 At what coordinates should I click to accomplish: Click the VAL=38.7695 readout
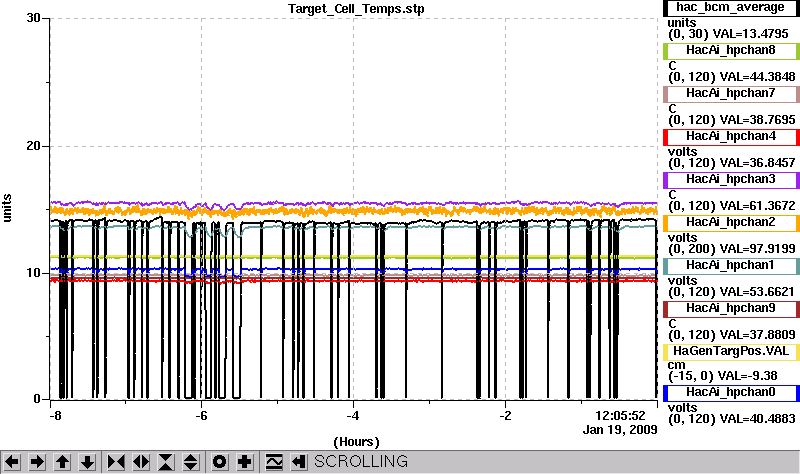pyautogui.click(x=757, y=120)
